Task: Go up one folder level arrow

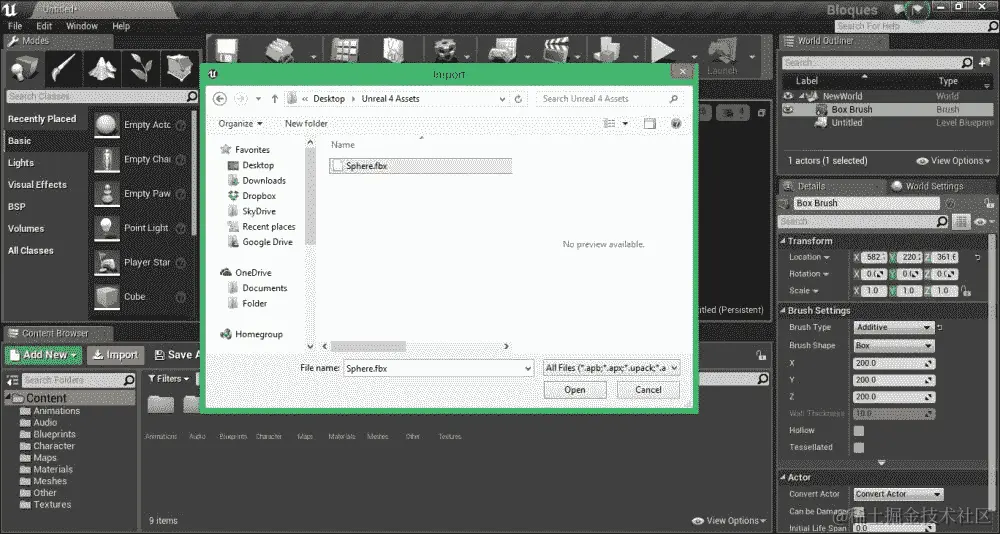Action: click(x=274, y=99)
